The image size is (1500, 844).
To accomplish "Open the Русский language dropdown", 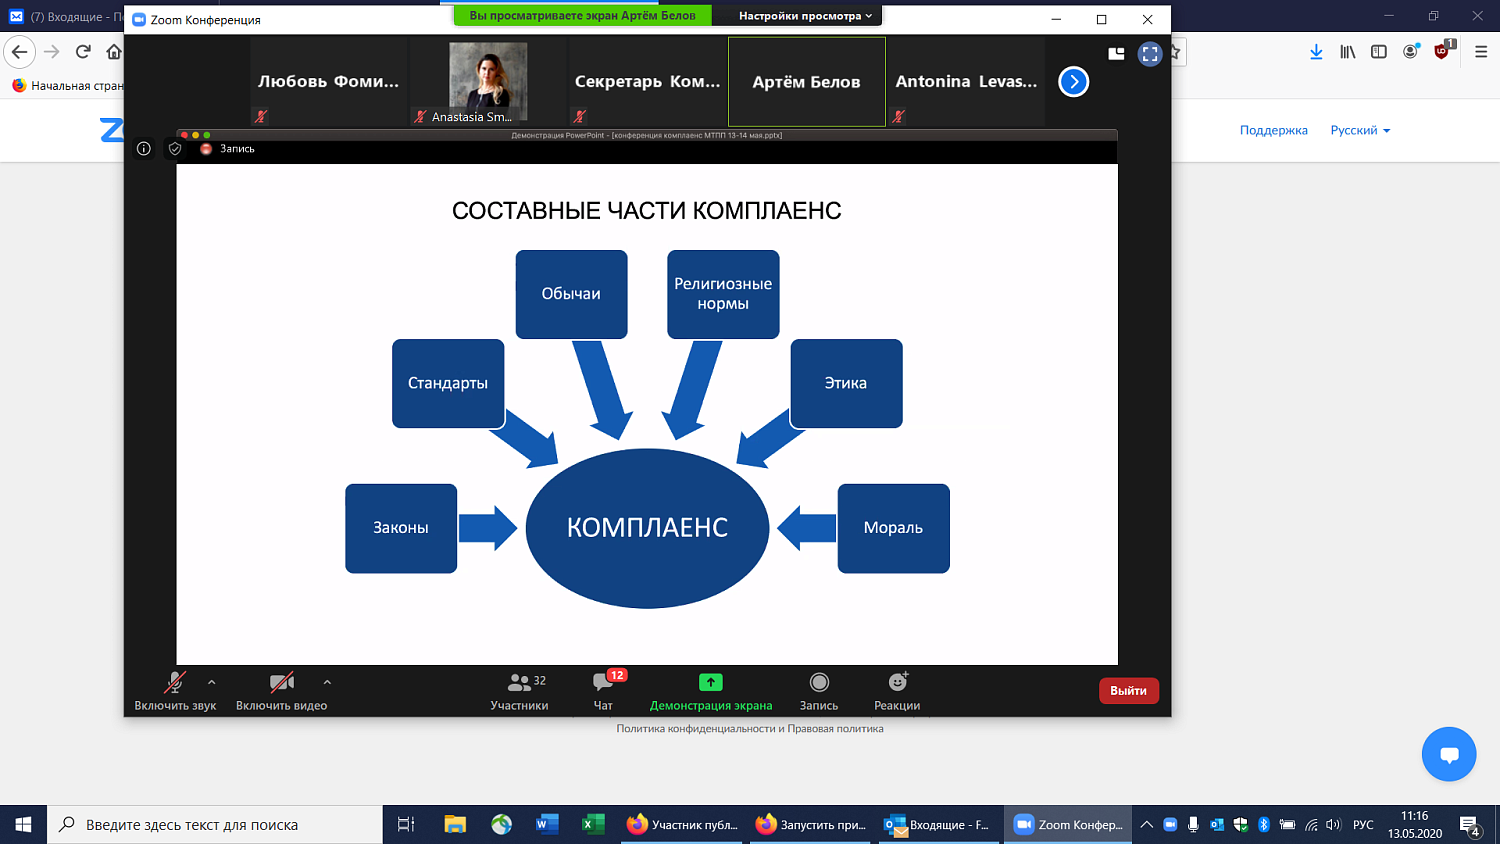I will [1360, 130].
